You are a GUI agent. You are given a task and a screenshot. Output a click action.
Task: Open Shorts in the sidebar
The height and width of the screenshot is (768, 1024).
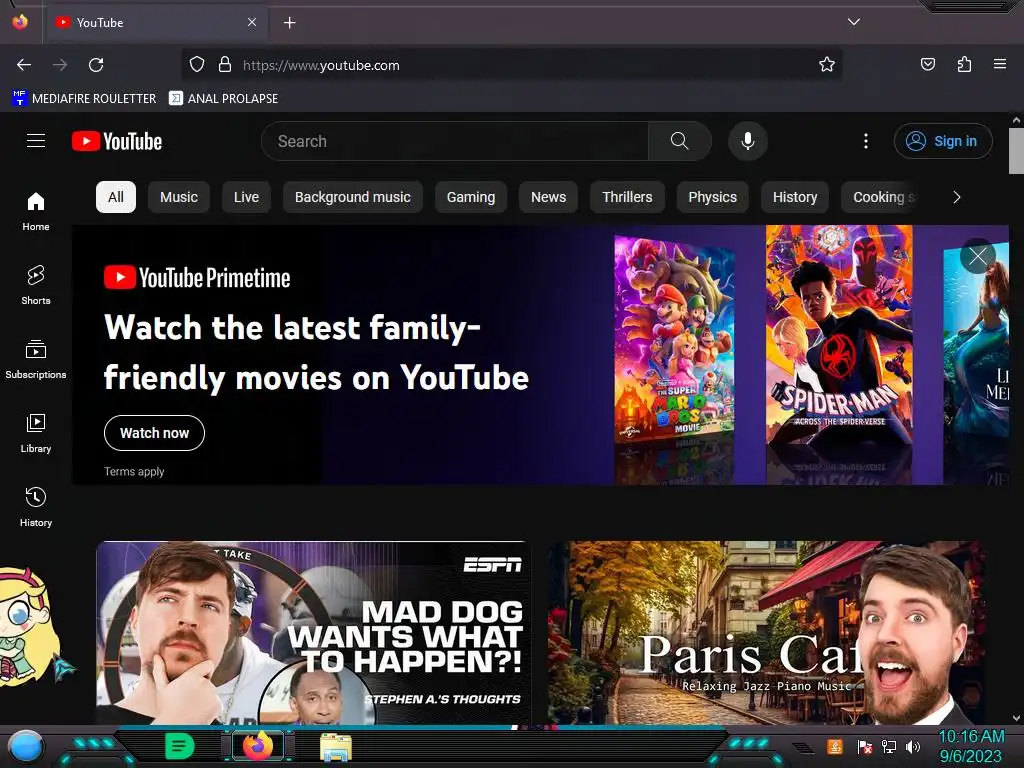coord(36,285)
